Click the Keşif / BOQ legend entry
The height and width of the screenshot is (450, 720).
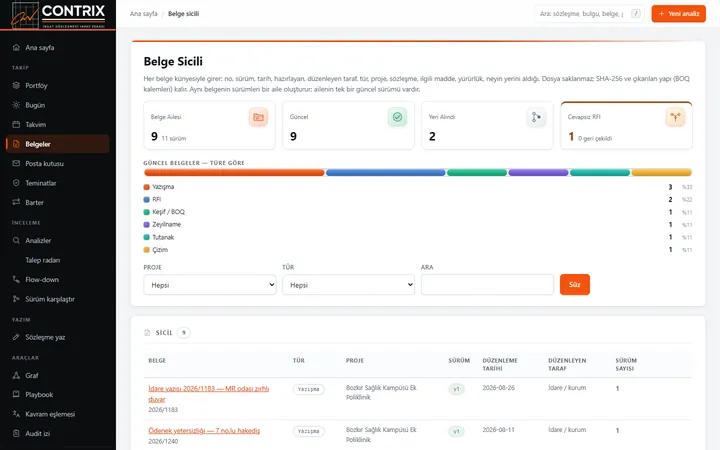coord(164,212)
